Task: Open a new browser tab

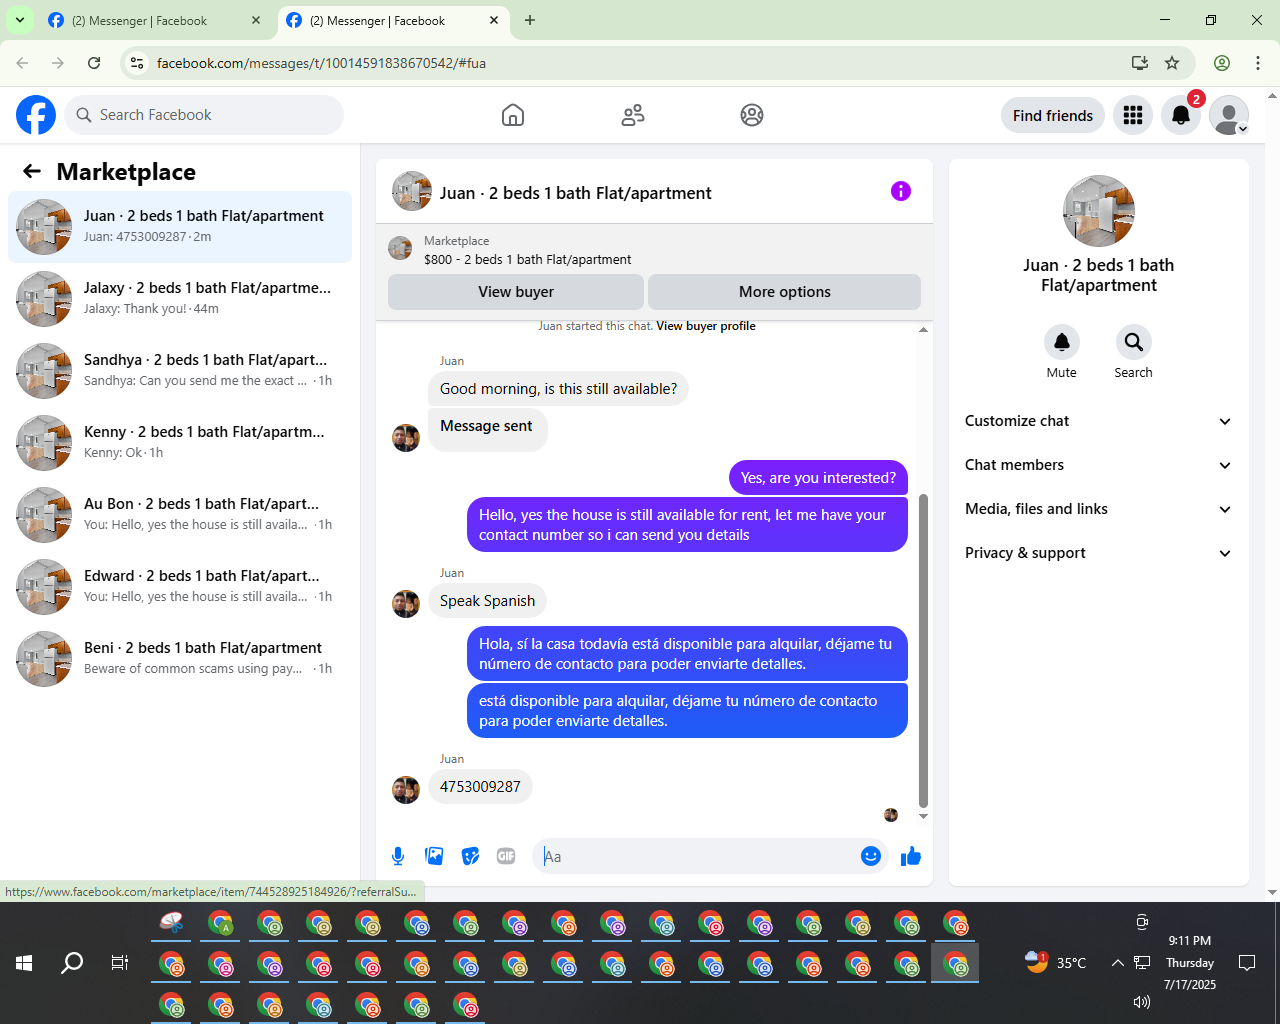Action: point(530,20)
